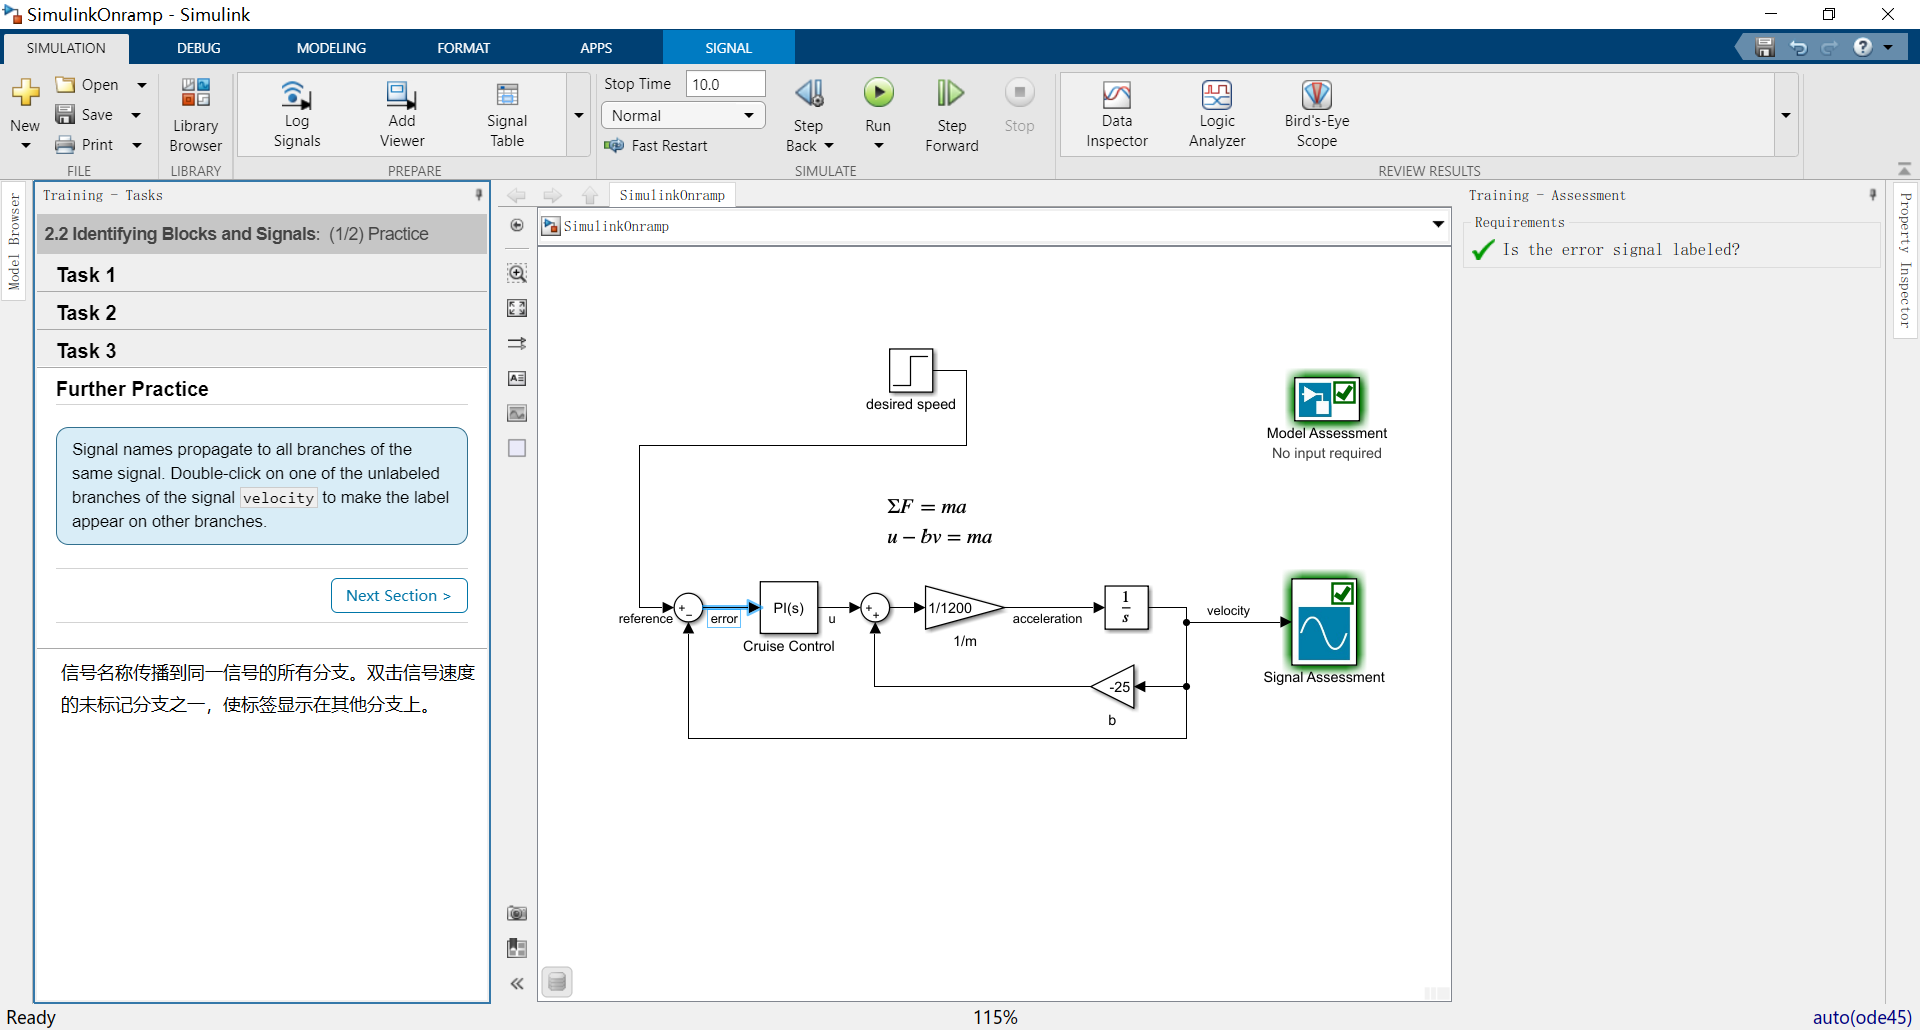Click the Next Section button
The height and width of the screenshot is (1030, 1920).
point(399,595)
